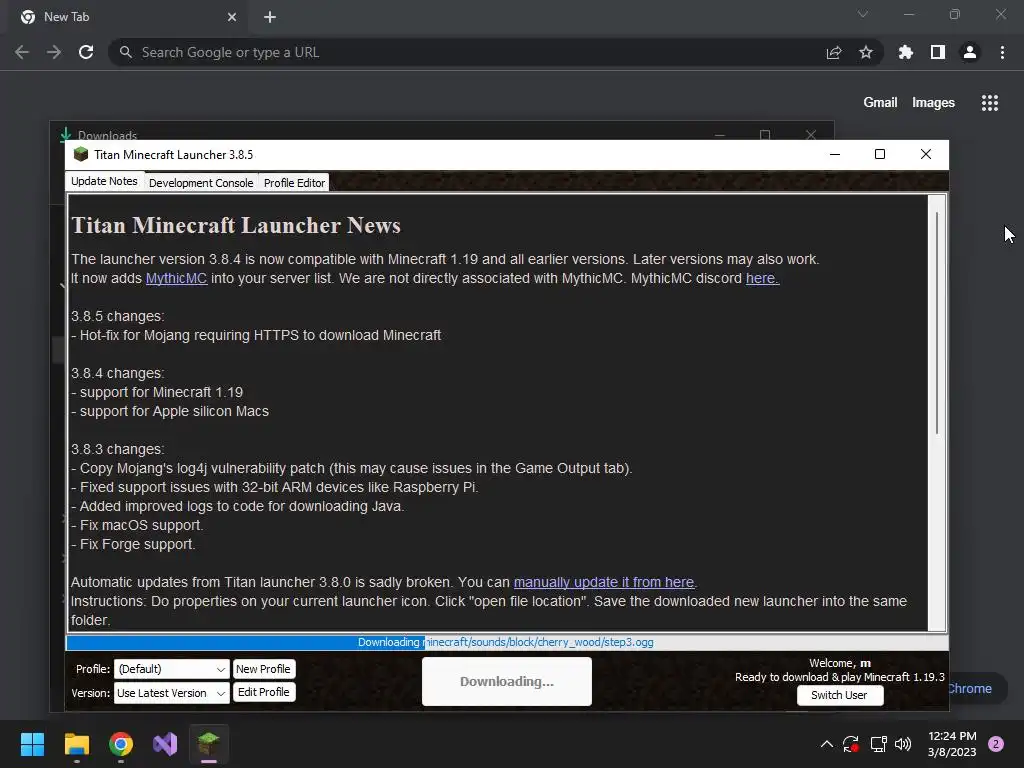Show hidden system tray icons
This screenshot has height=768, width=1024.
[x=827, y=744]
